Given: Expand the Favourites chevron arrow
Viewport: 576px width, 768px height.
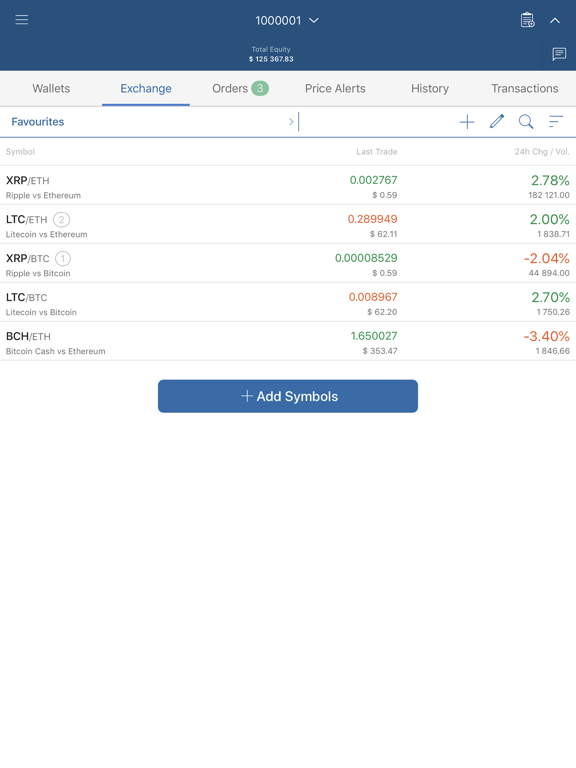Looking at the screenshot, I should click(x=291, y=122).
